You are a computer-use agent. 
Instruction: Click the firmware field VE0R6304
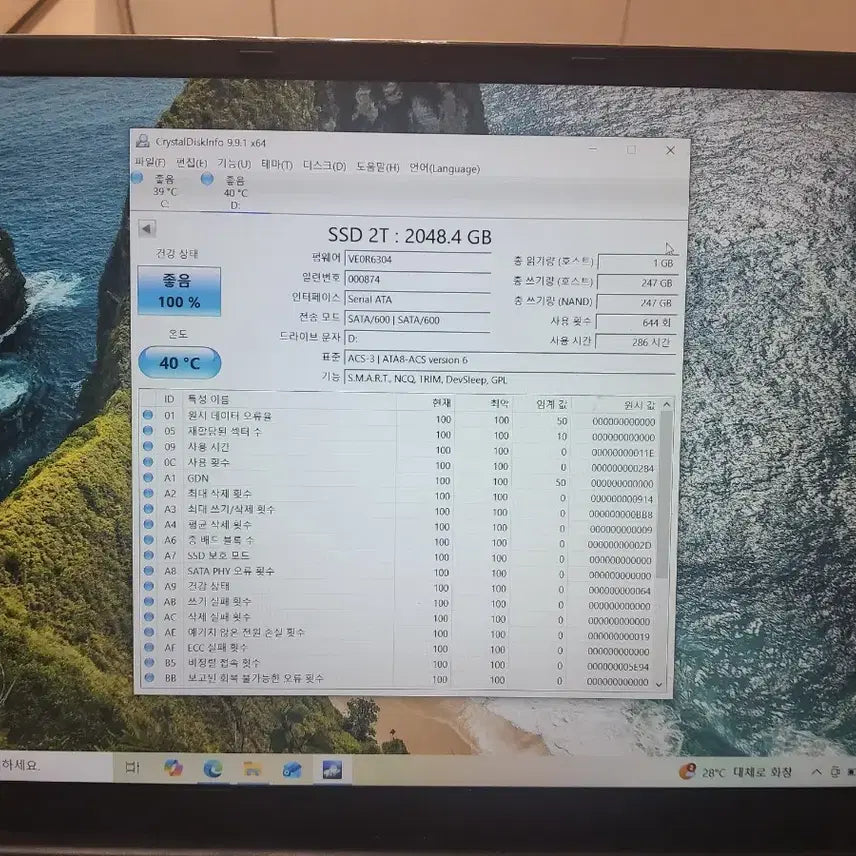click(x=418, y=260)
